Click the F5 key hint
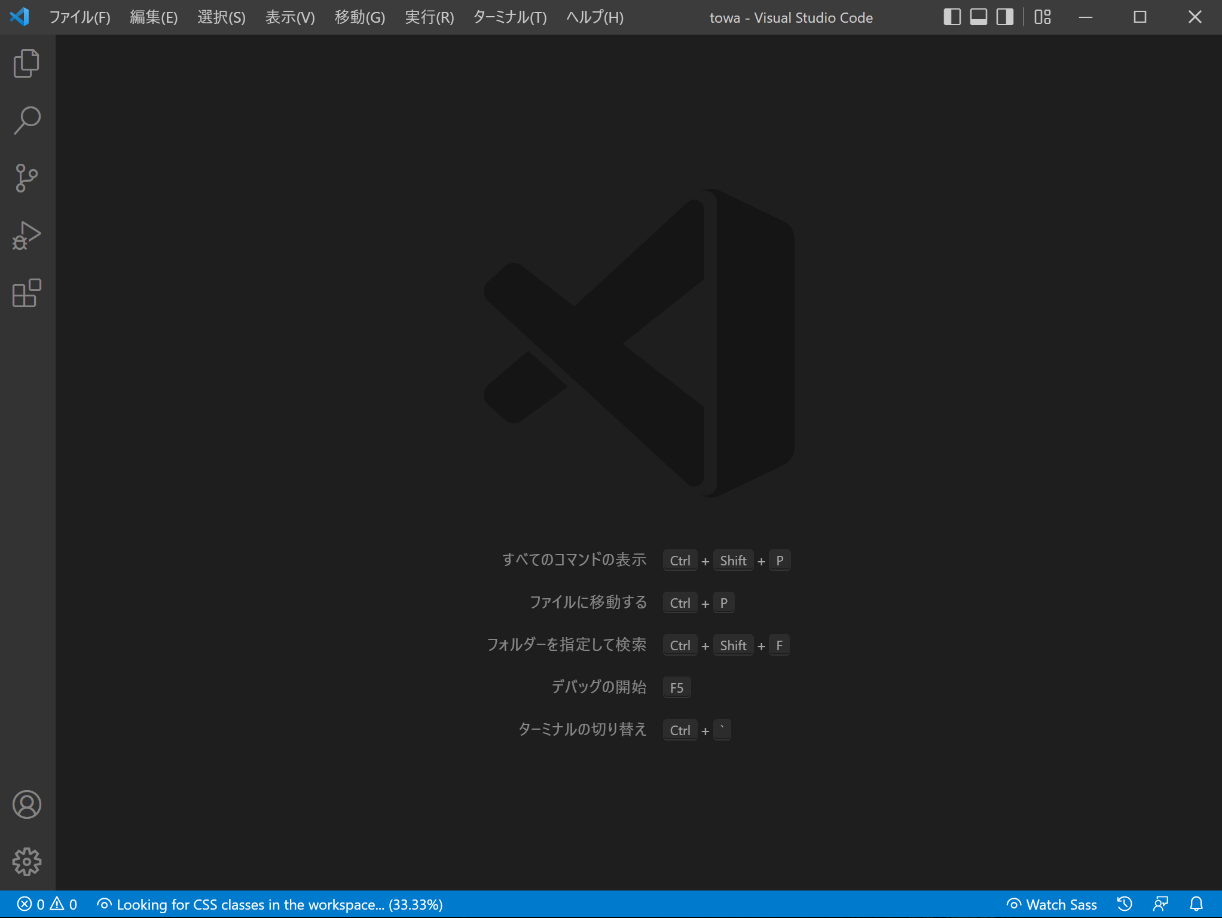The height and width of the screenshot is (918, 1222). coord(677,687)
